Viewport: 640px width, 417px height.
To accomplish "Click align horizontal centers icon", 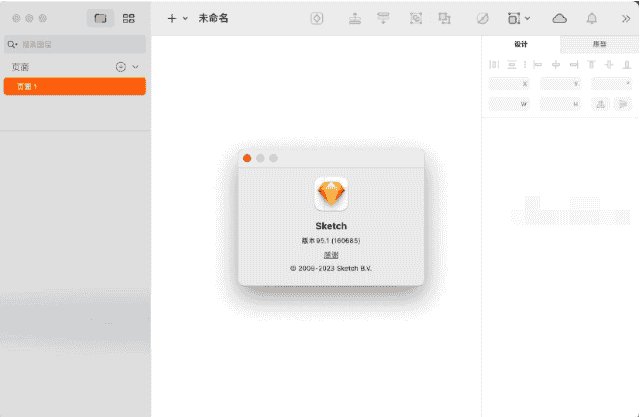I will [556, 64].
